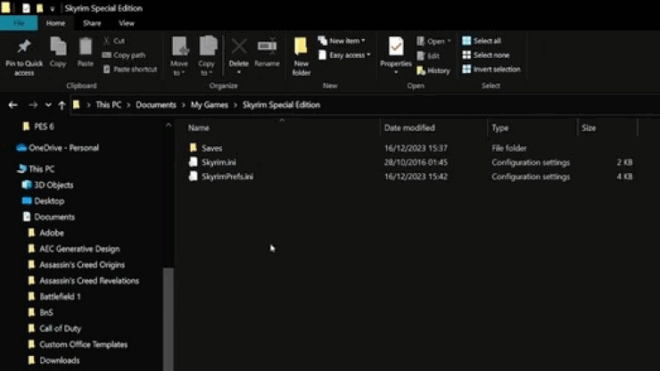Open Desktop in the navigation pane

(49, 201)
